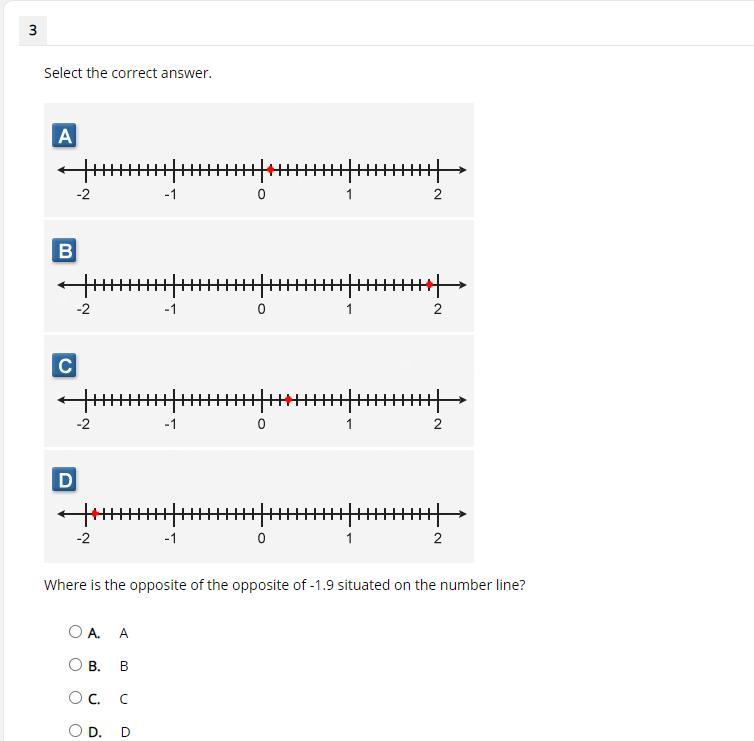Click the 2 label on number line B
This screenshot has height=741, width=754.
[x=438, y=309]
